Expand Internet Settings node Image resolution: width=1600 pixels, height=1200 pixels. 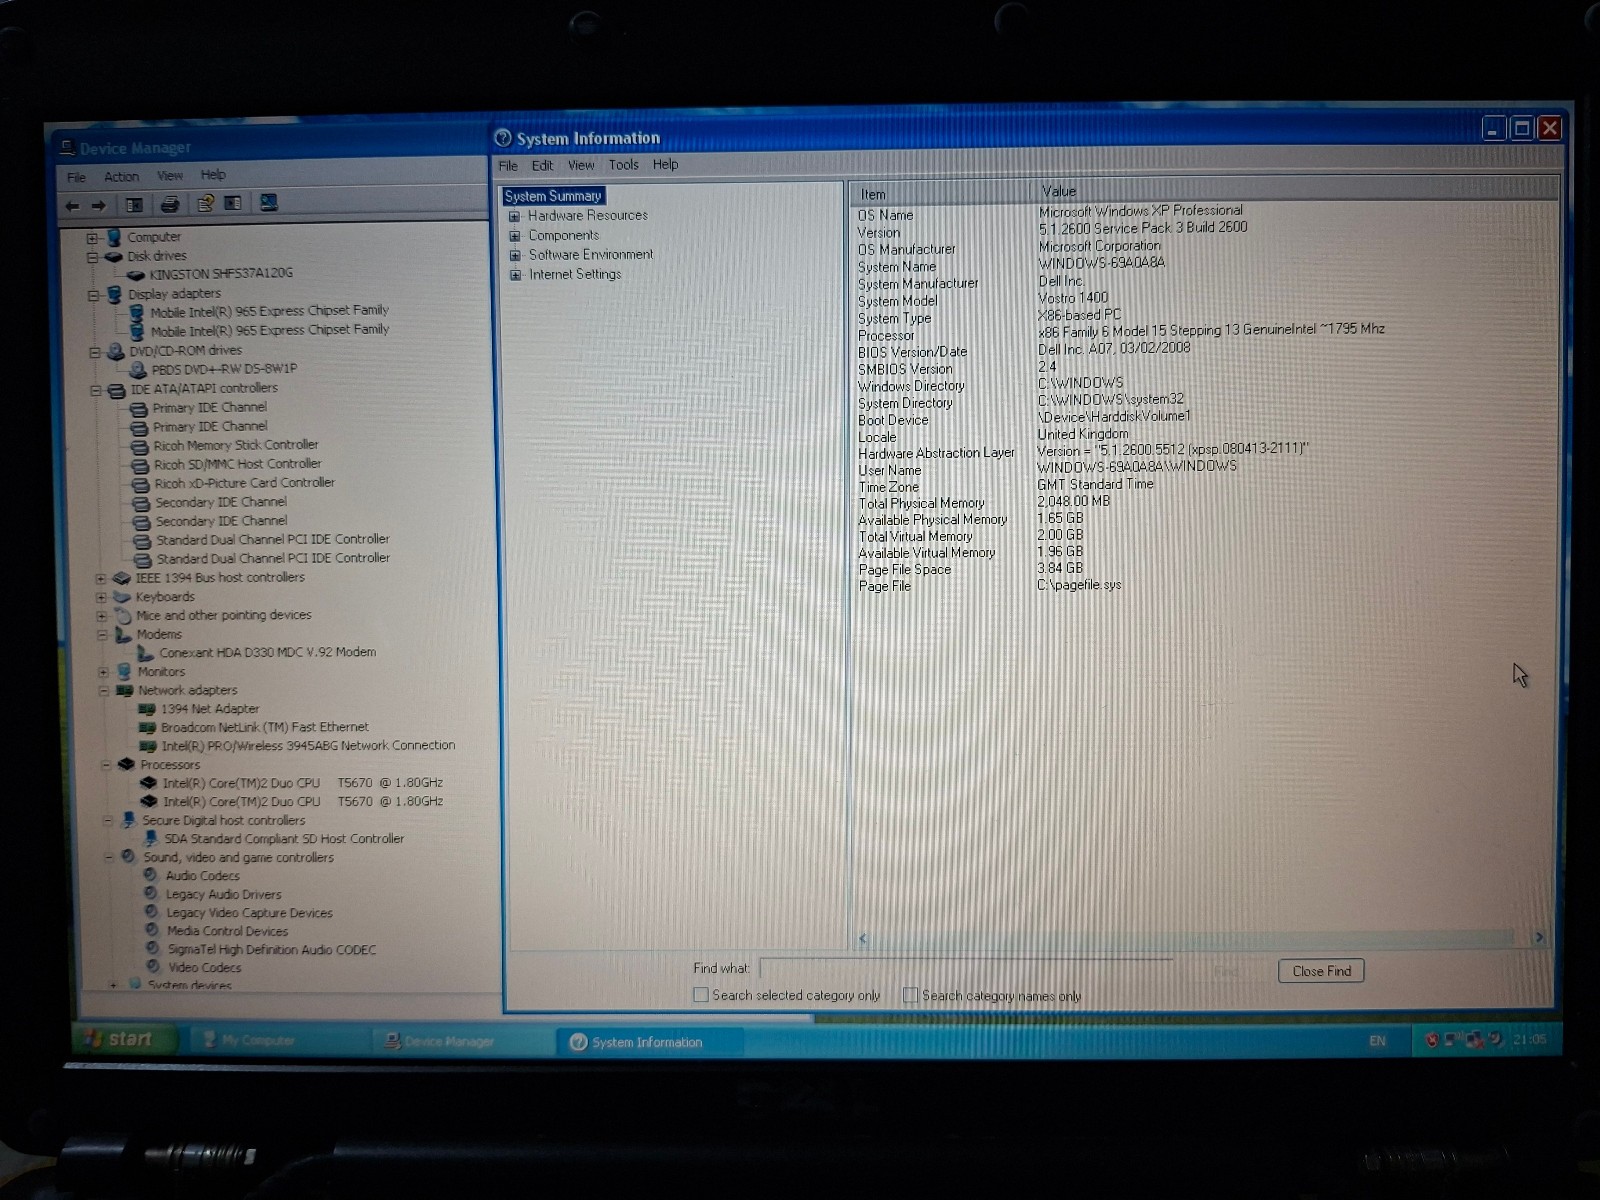516,275
